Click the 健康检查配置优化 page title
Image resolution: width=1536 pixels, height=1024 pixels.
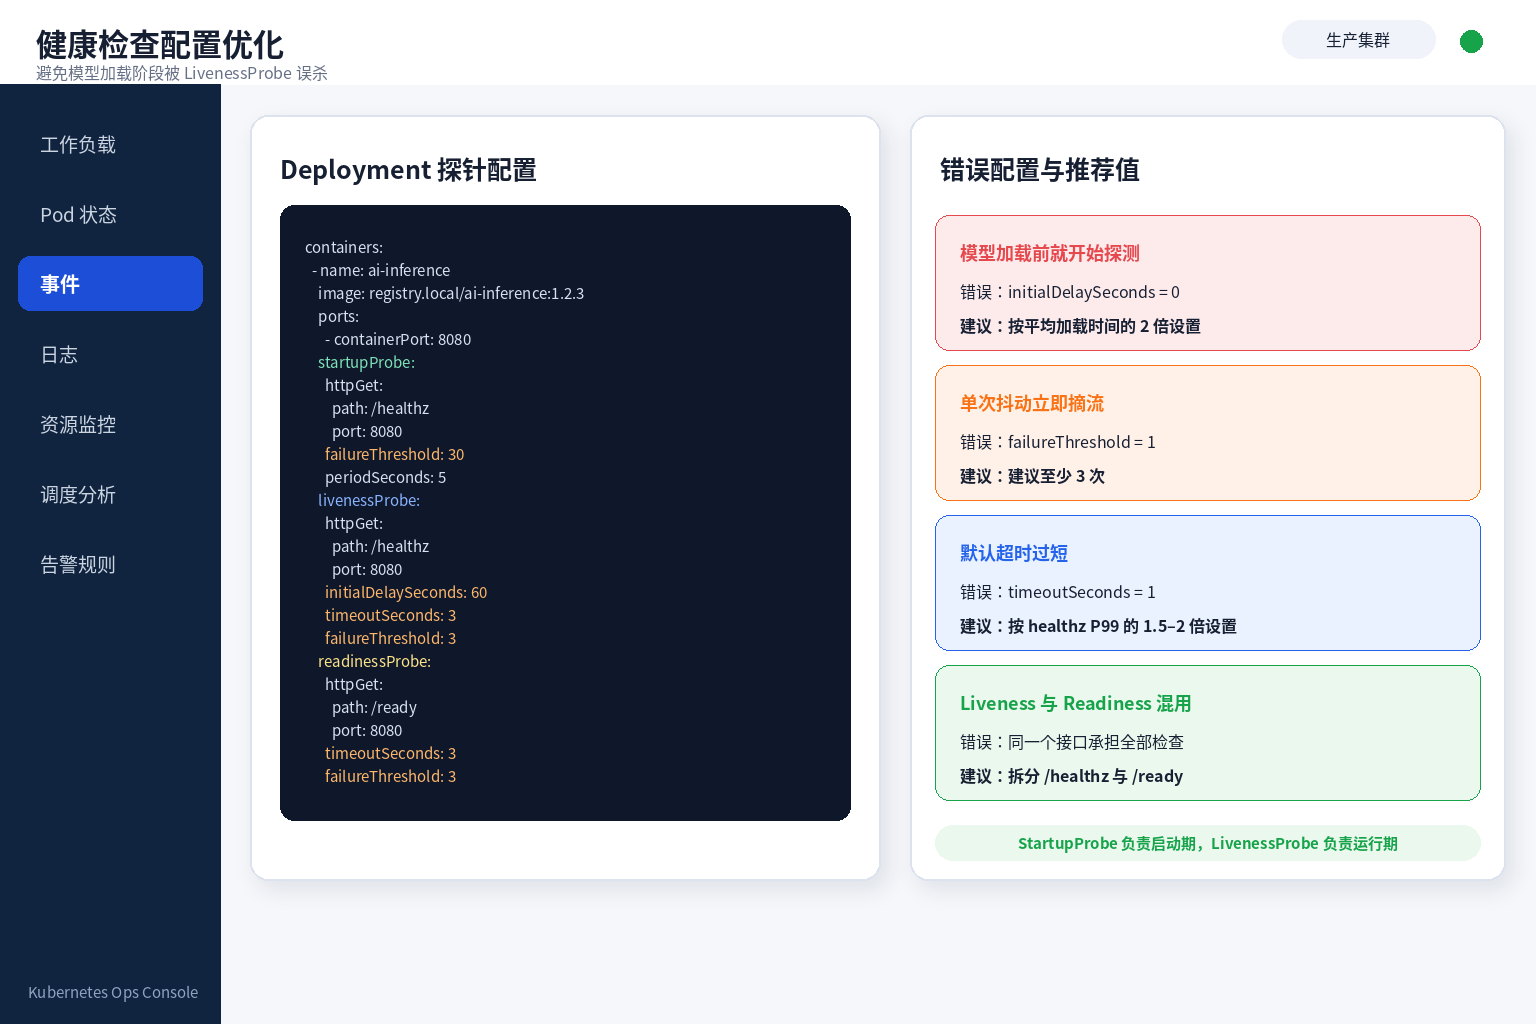point(160,45)
